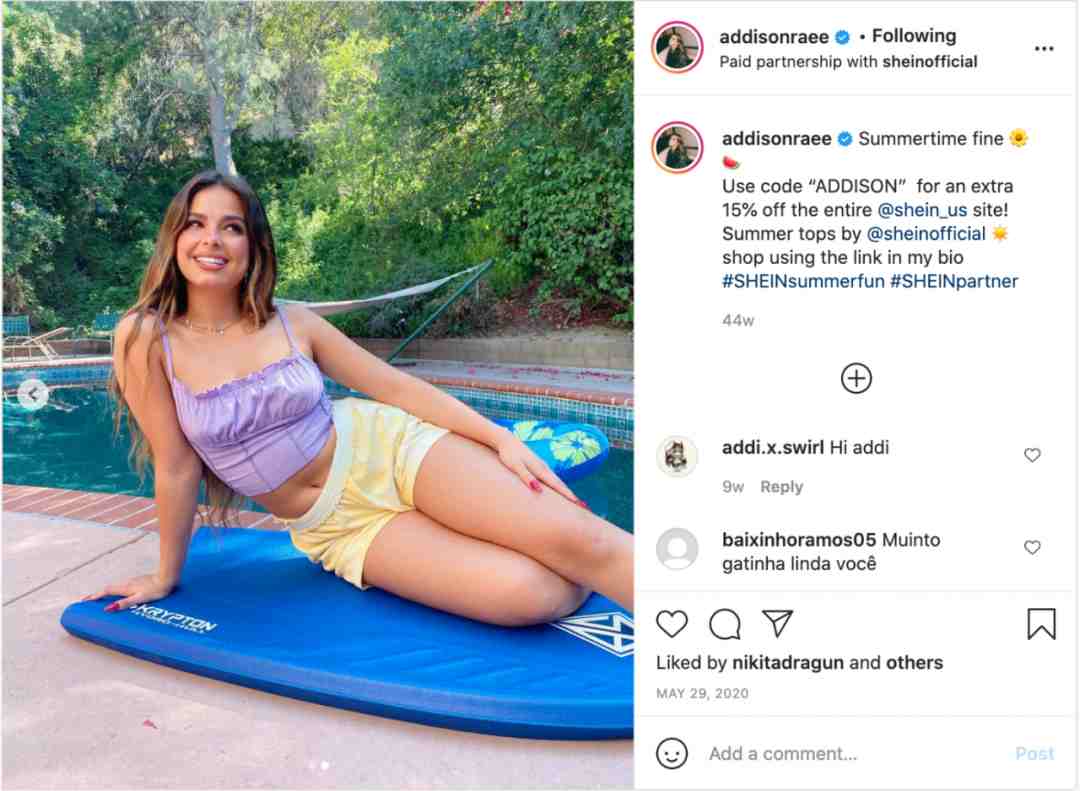The height and width of the screenshot is (791, 1080).
Task: Reply to addi.x.swirl's comment
Action: point(781,486)
